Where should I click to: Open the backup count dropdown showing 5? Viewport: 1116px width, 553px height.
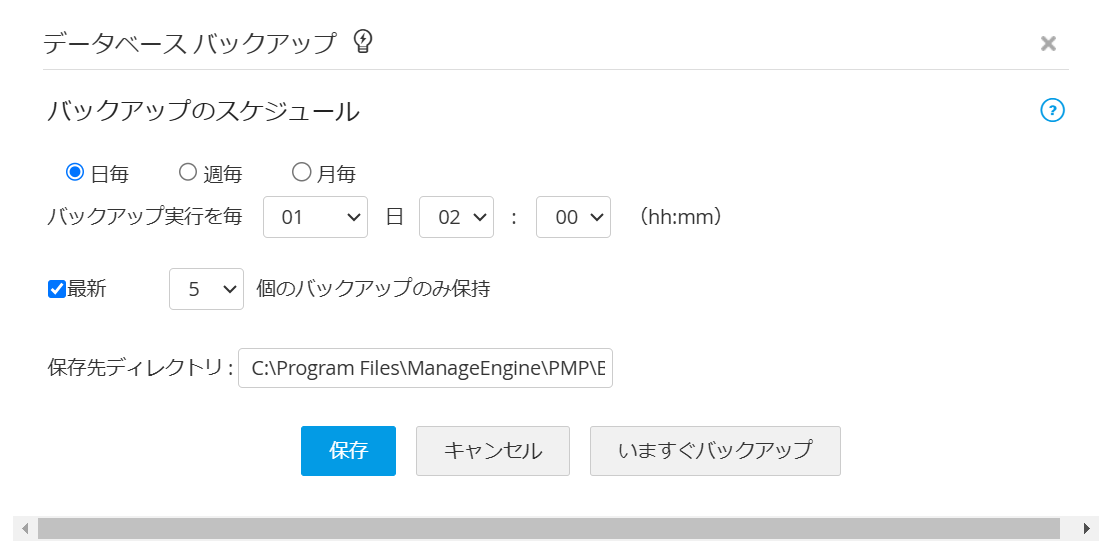click(206, 289)
